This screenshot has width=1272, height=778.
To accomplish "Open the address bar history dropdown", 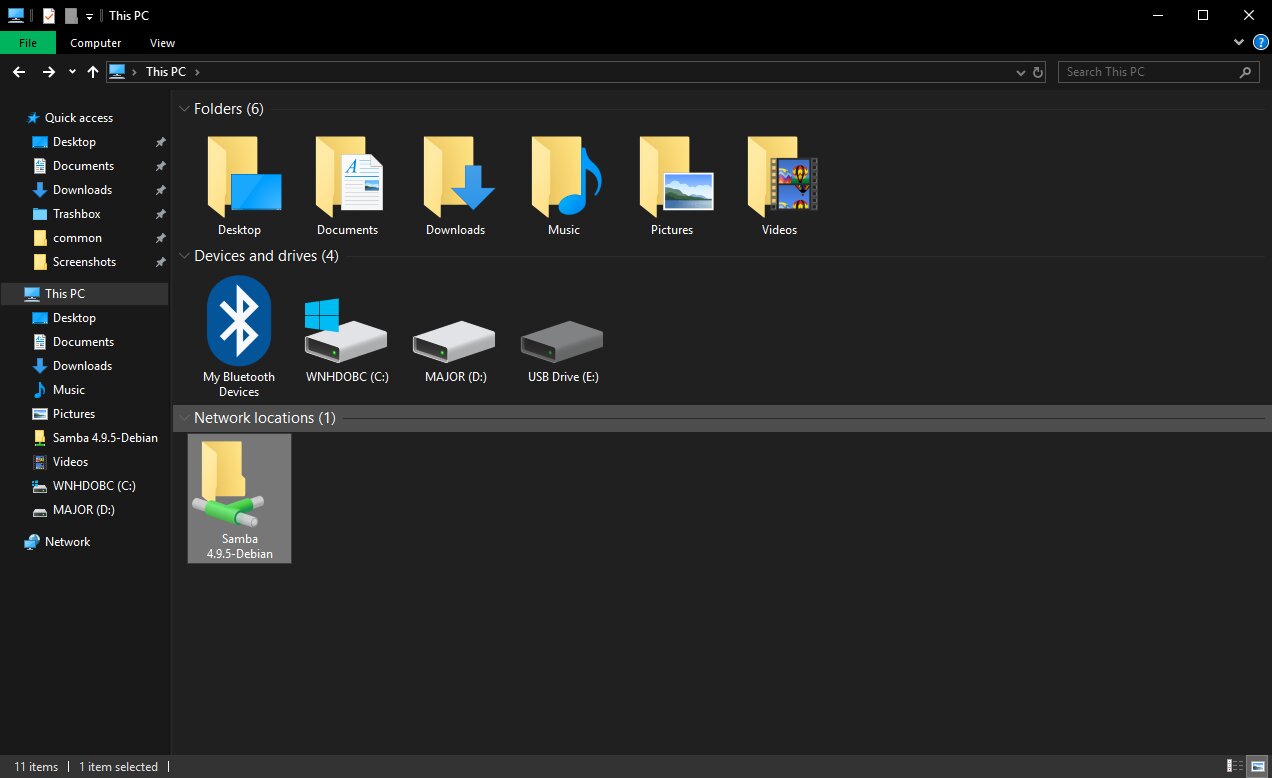I will click(x=1020, y=72).
